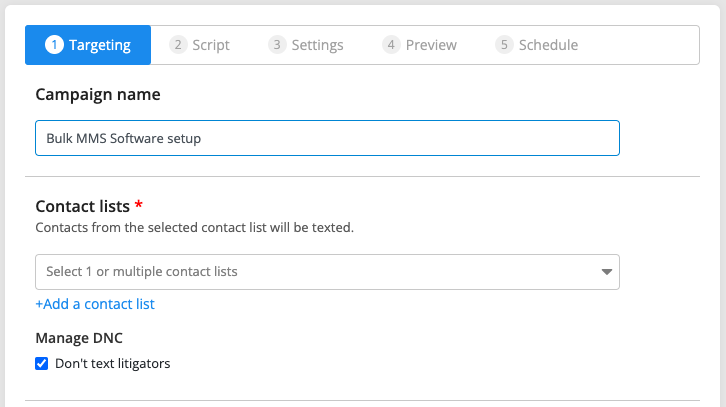Click the step 1 circle icon
The width and height of the screenshot is (726, 407).
(54, 45)
